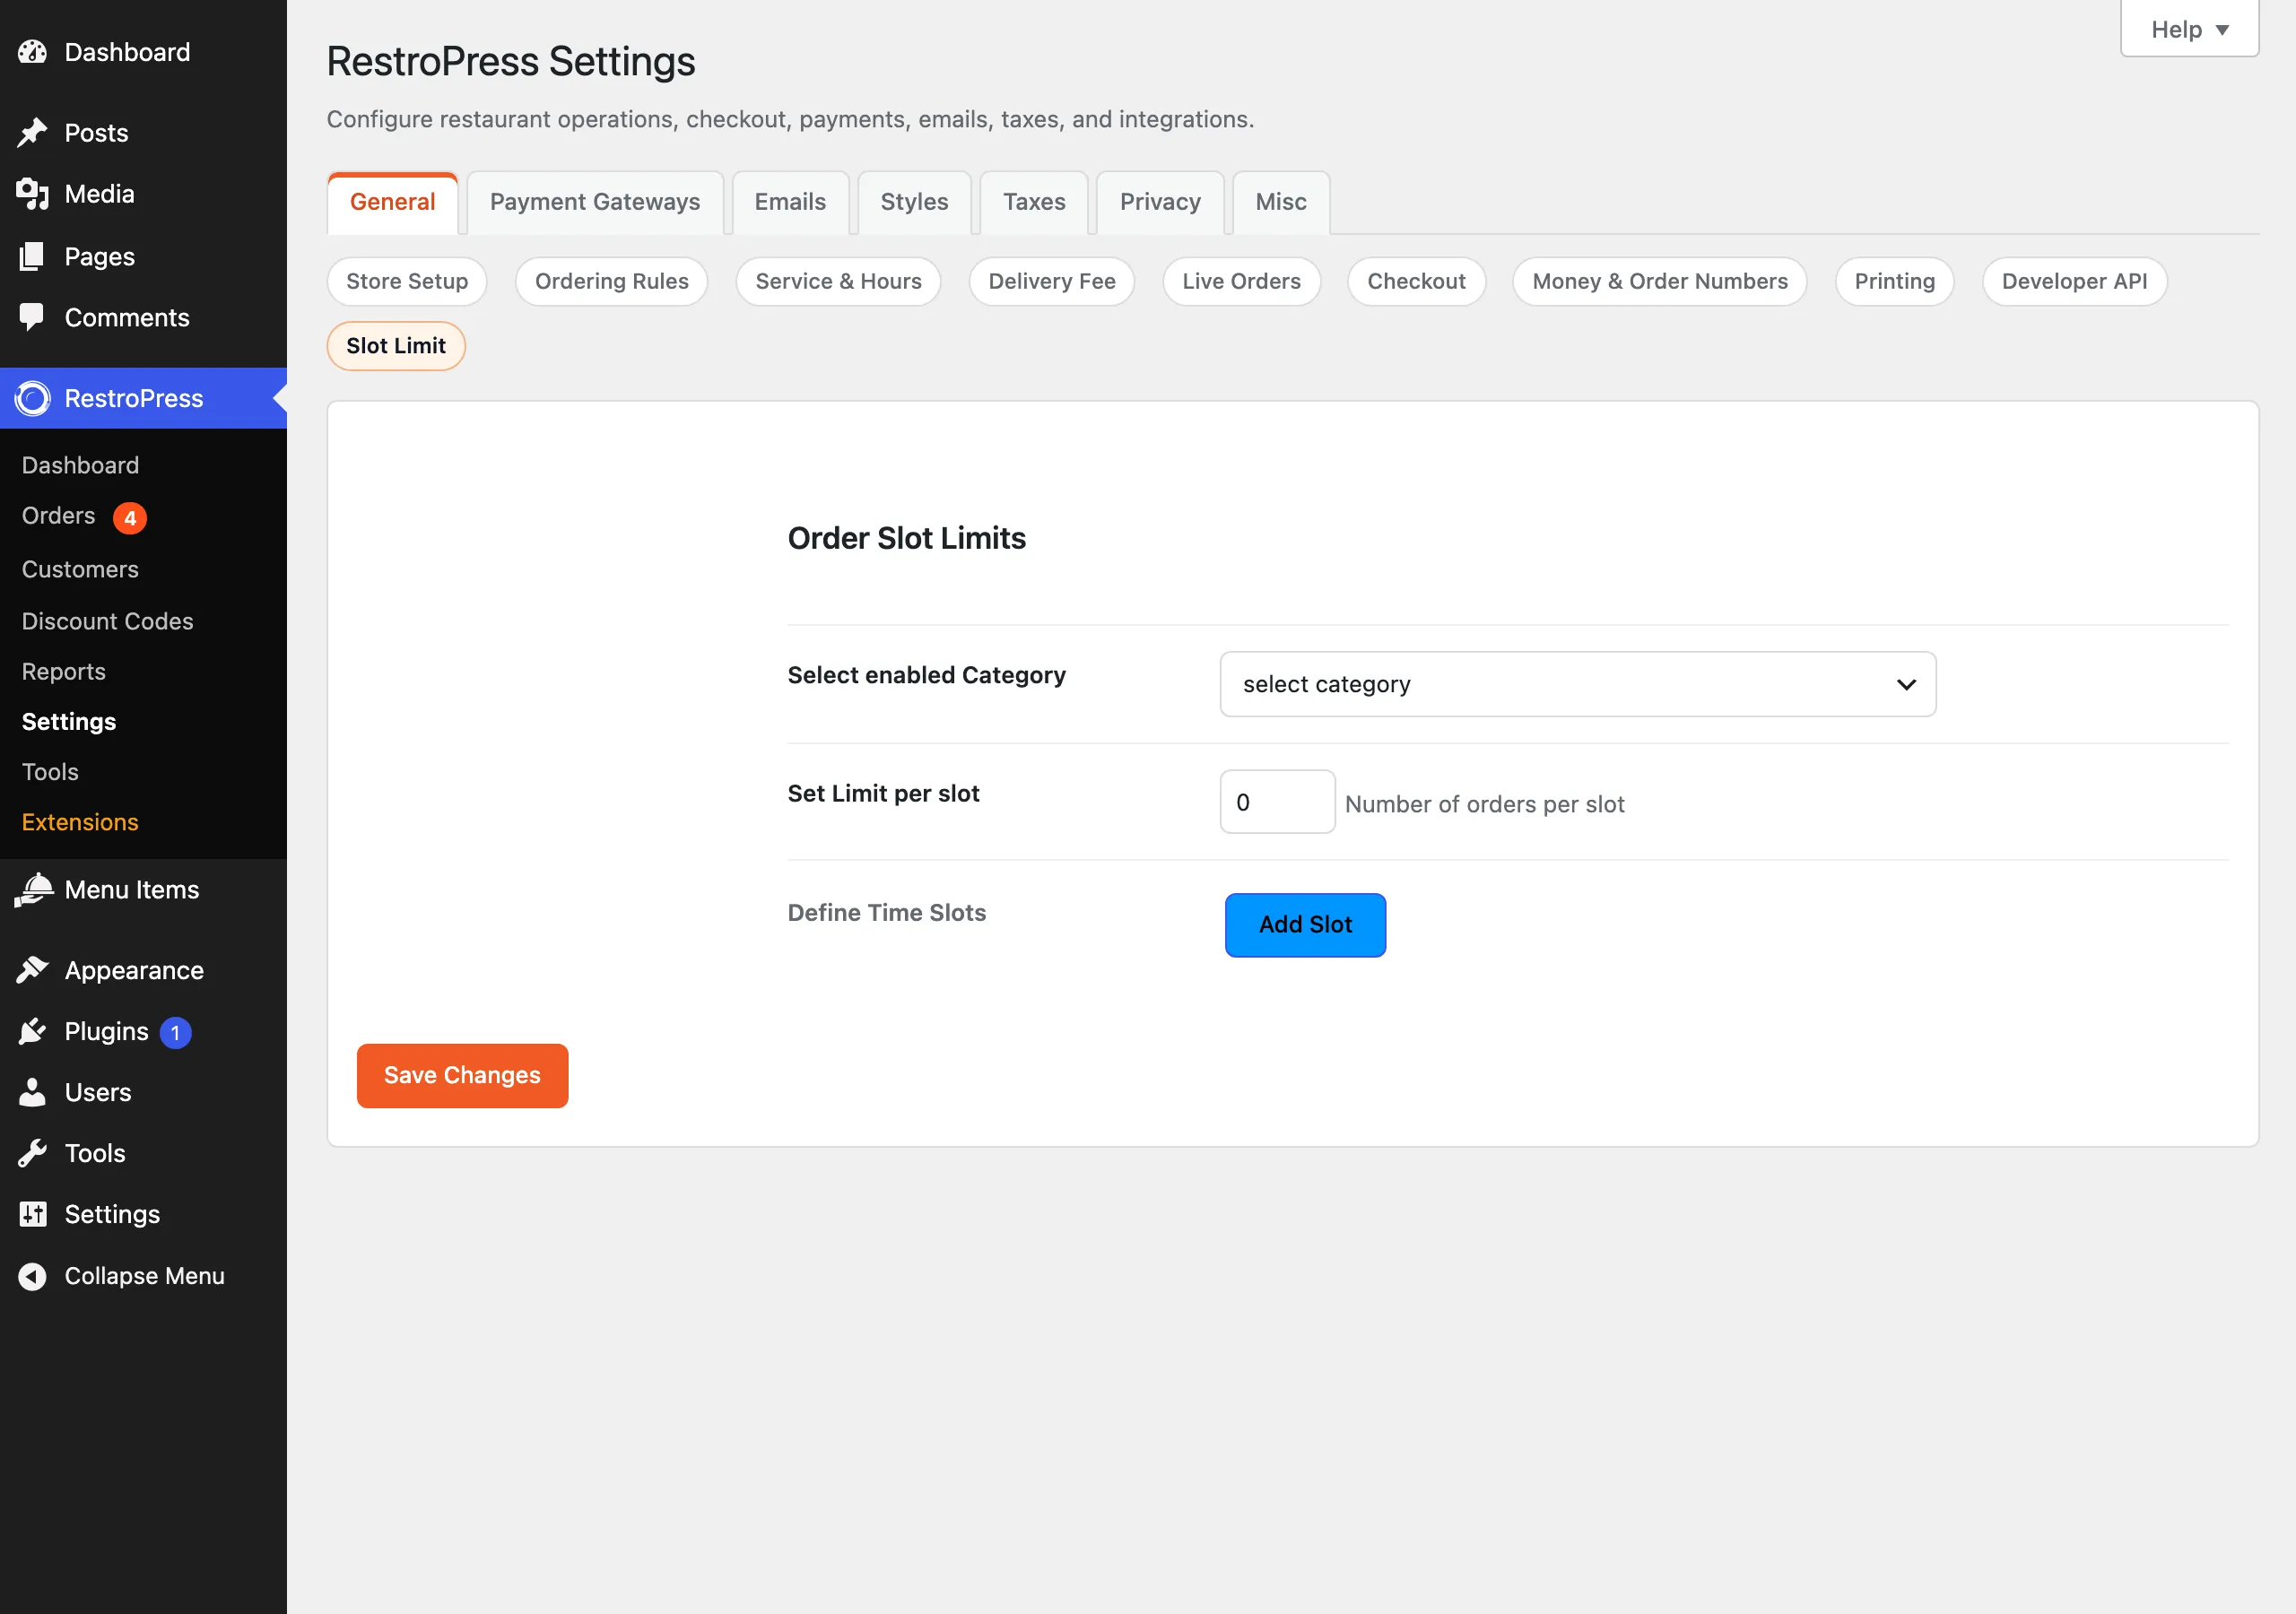Open the Taxes tab

[x=1034, y=202]
